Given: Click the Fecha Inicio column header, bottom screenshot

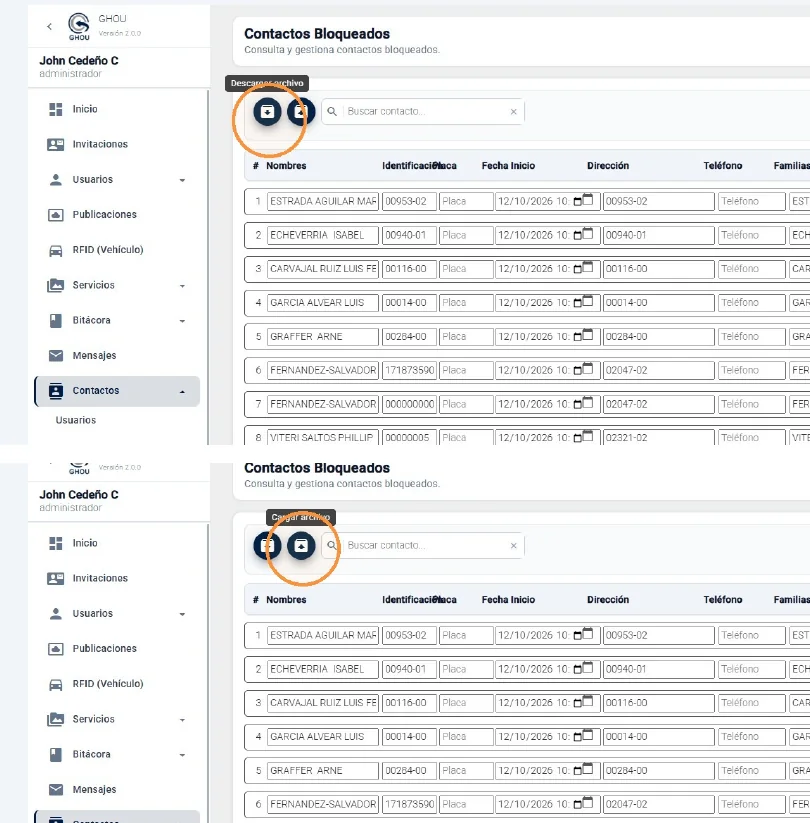Looking at the screenshot, I should point(508,600).
